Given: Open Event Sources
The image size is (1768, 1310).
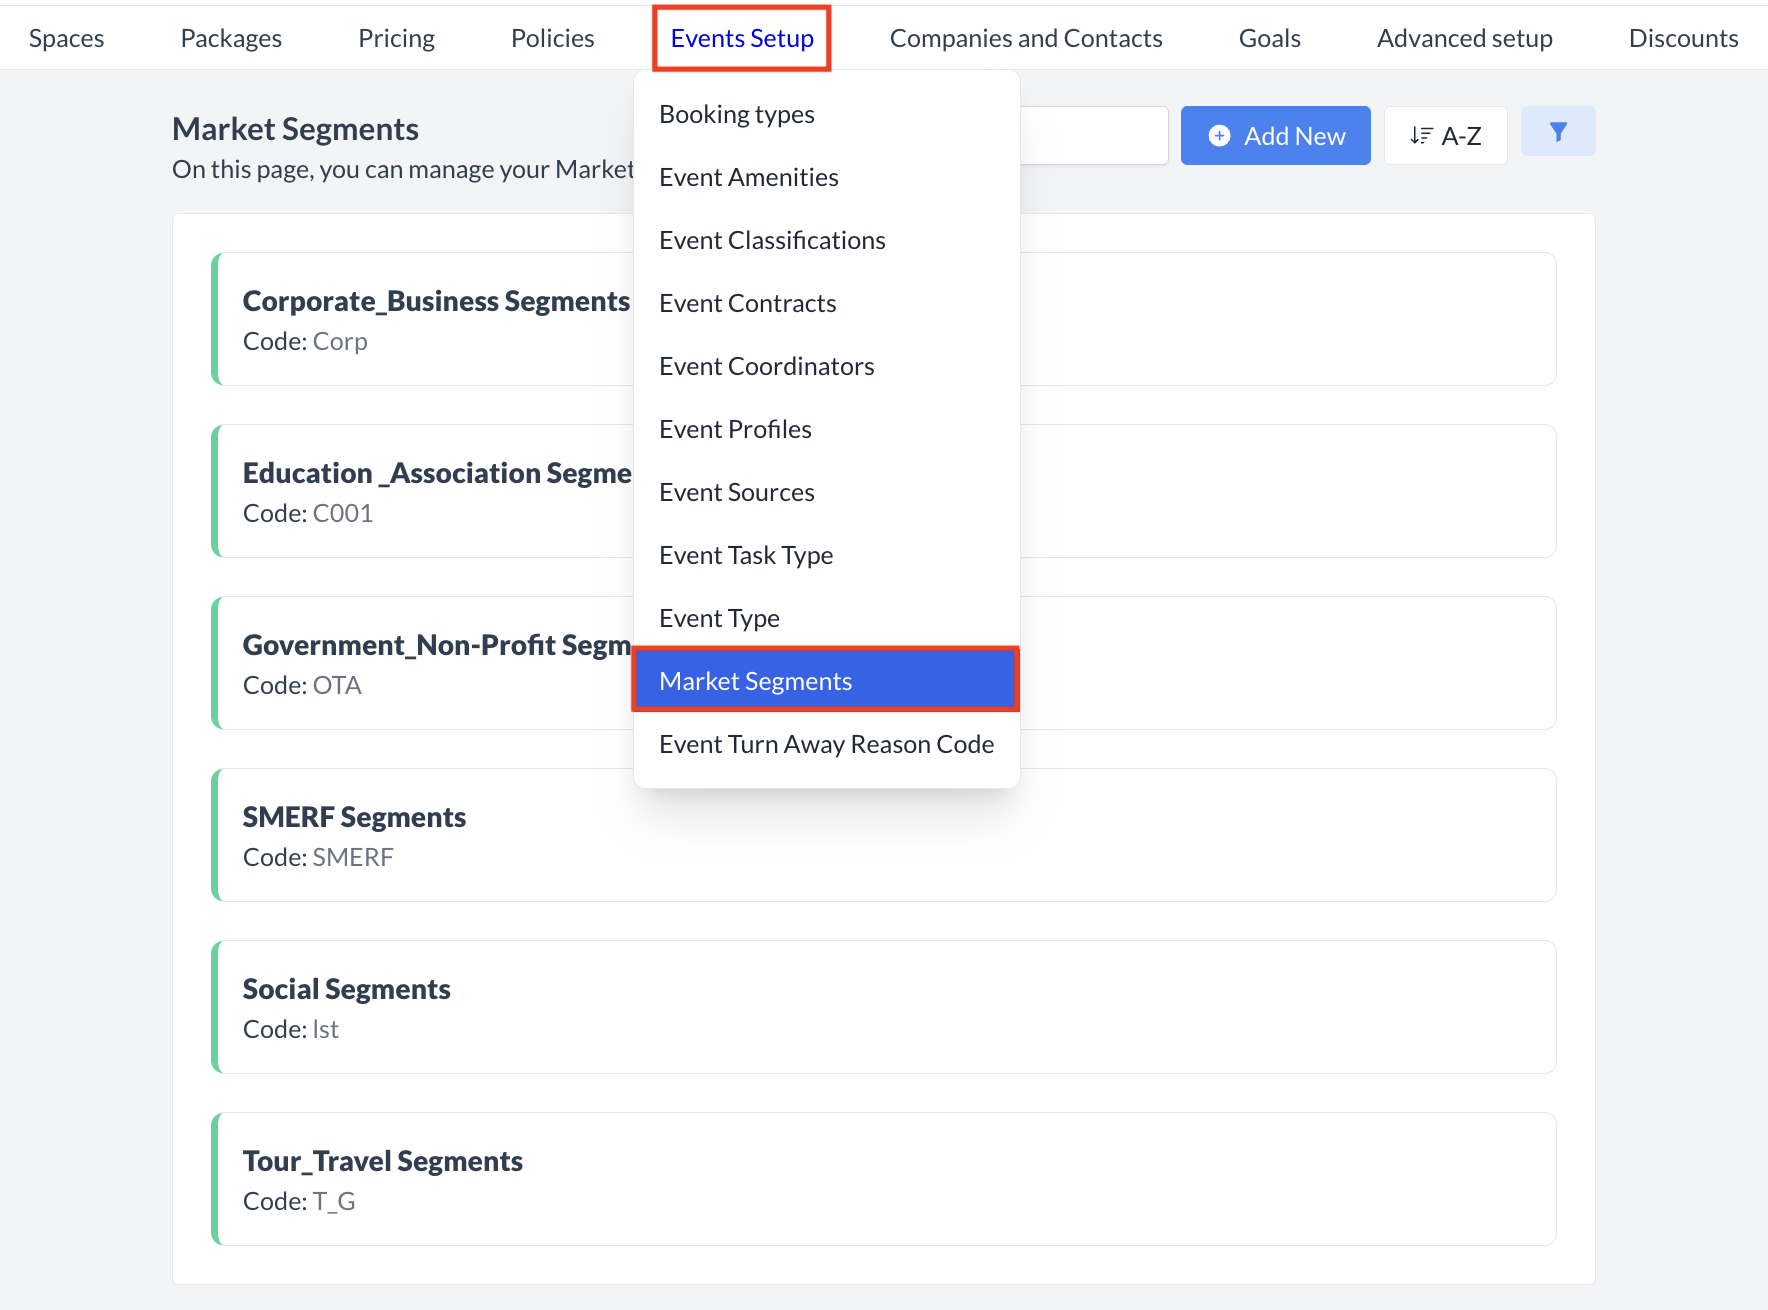Looking at the screenshot, I should pyautogui.click(x=736, y=491).
